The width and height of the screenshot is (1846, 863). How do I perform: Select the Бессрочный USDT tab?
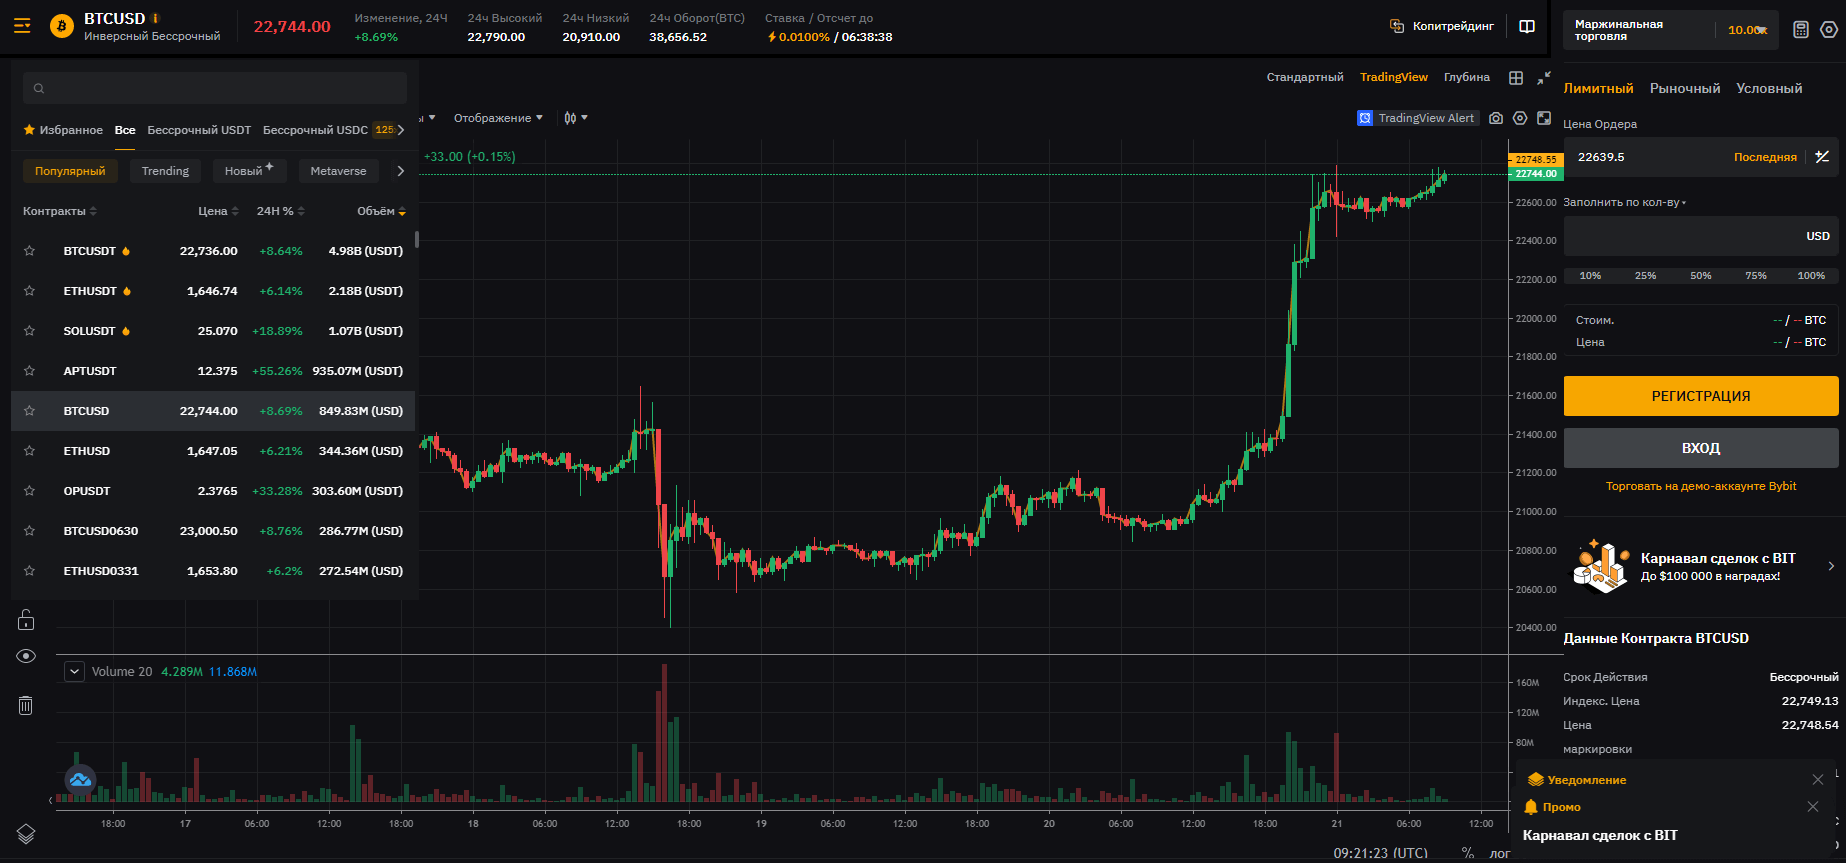[x=199, y=130]
